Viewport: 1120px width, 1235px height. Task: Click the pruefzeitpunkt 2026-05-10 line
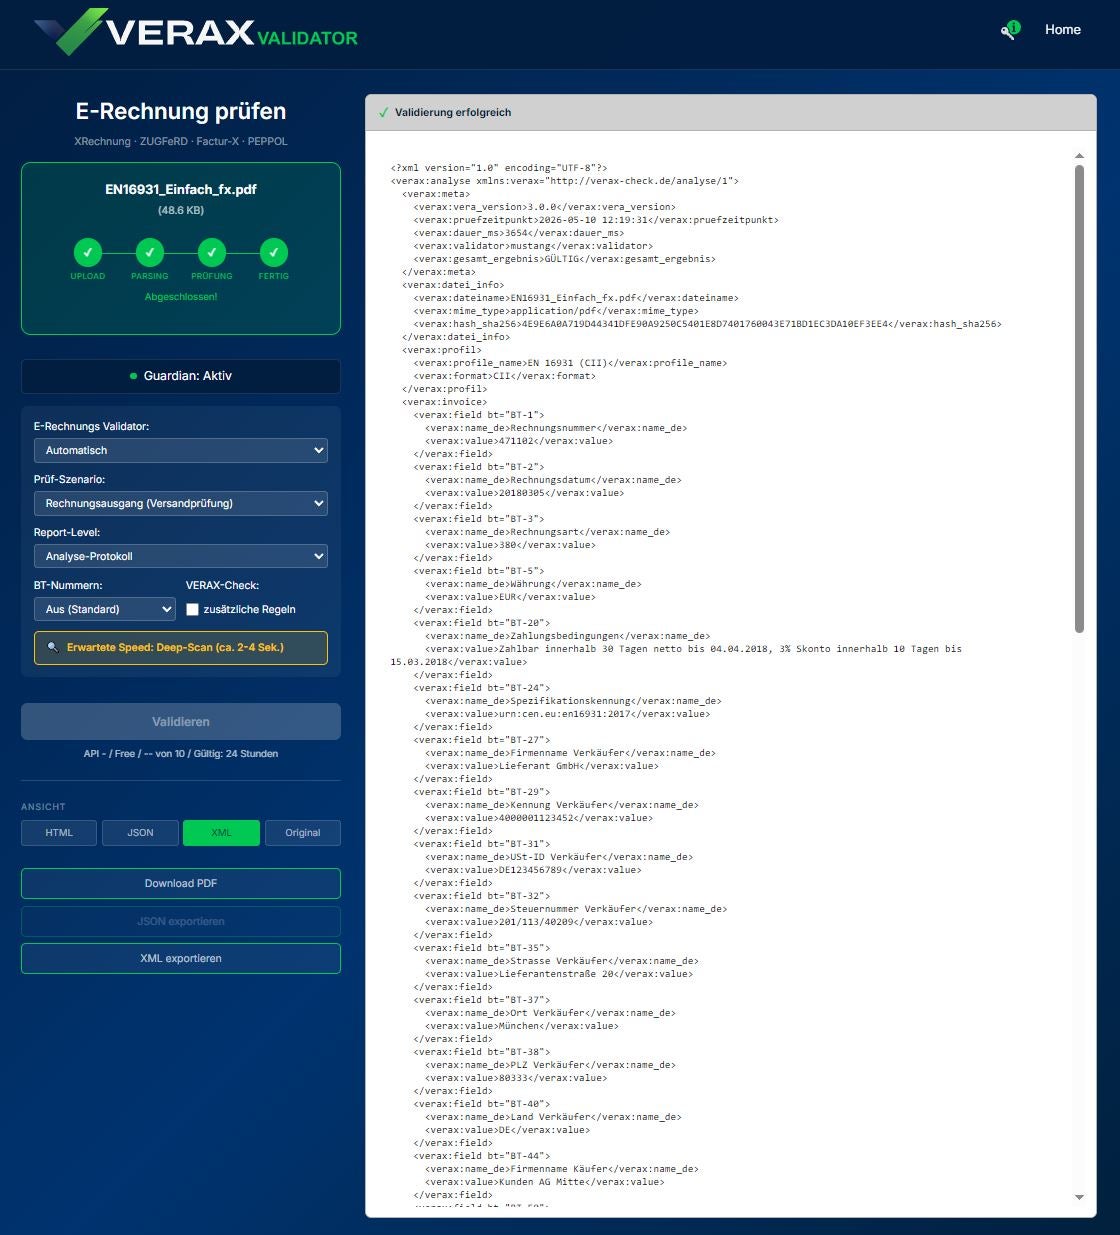596,220
